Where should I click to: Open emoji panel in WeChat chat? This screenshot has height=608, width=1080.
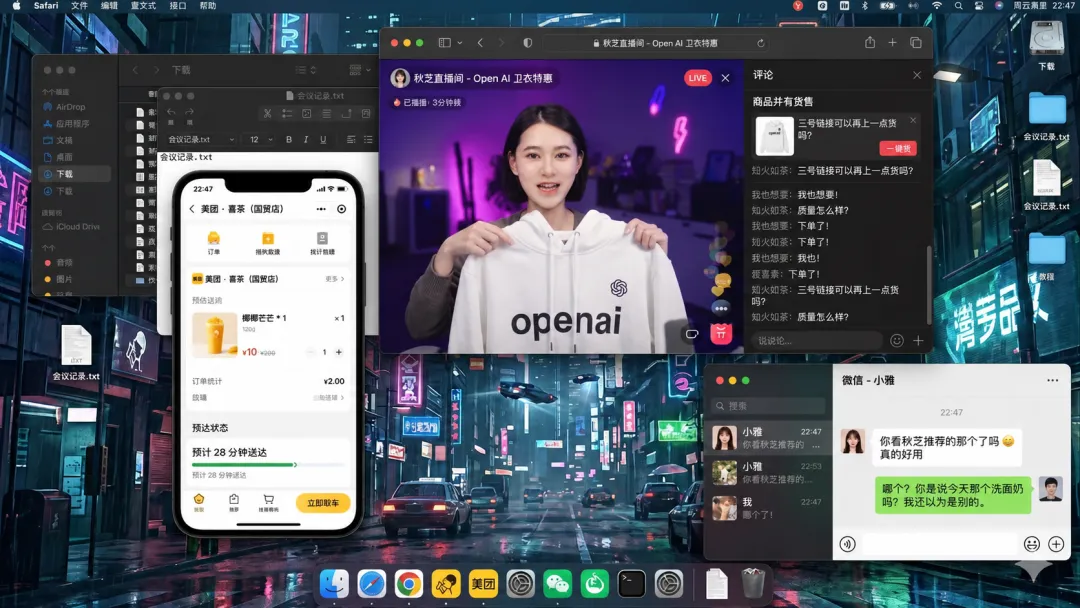1032,544
